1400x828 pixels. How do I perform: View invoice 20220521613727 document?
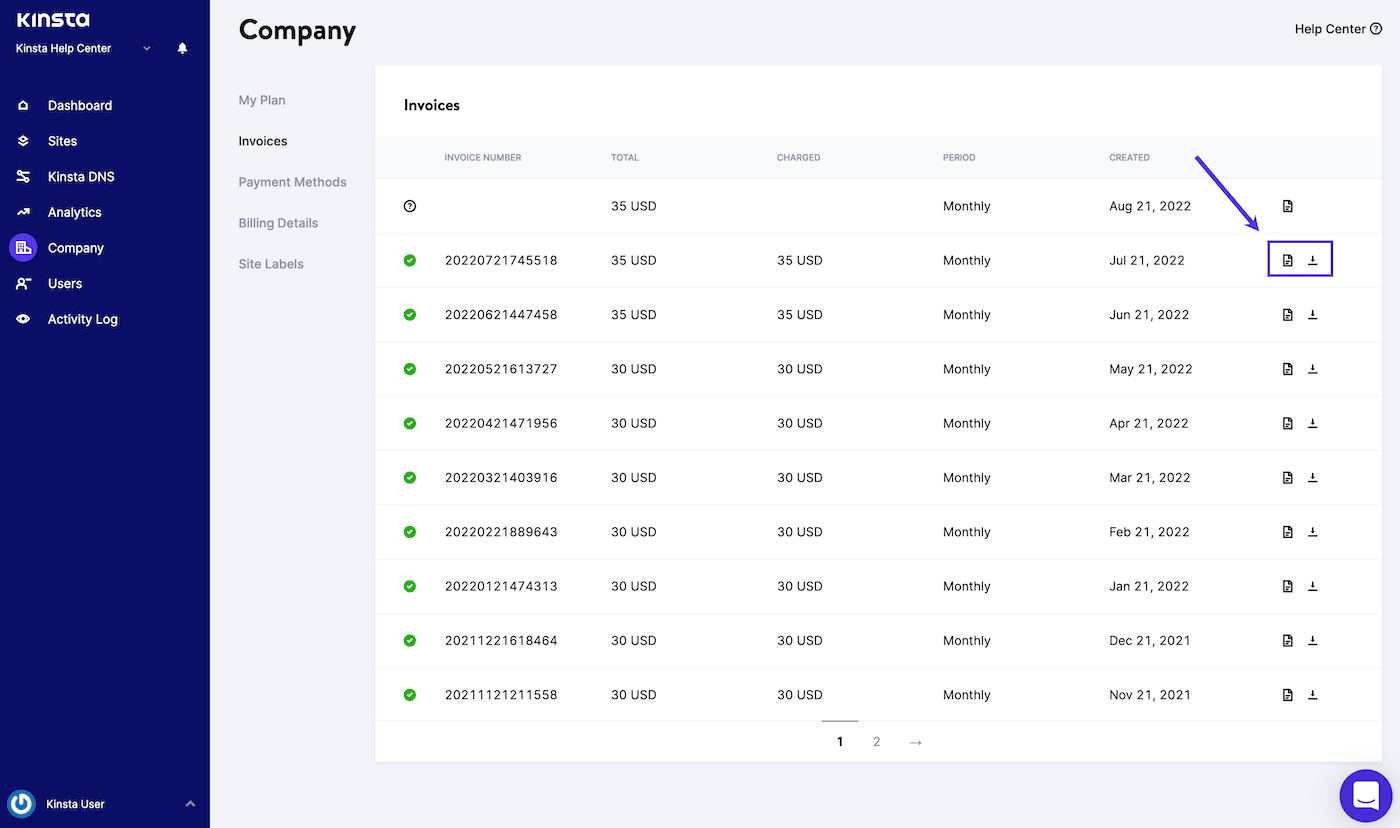[1288, 369]
